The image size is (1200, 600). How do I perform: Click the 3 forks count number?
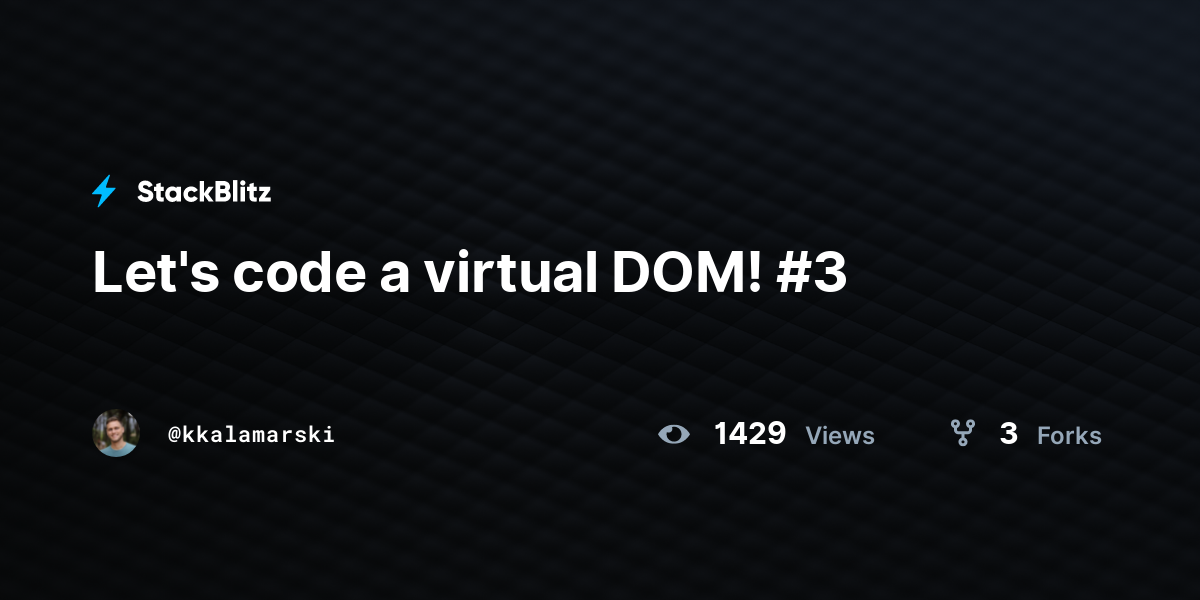pos(1009,434)
